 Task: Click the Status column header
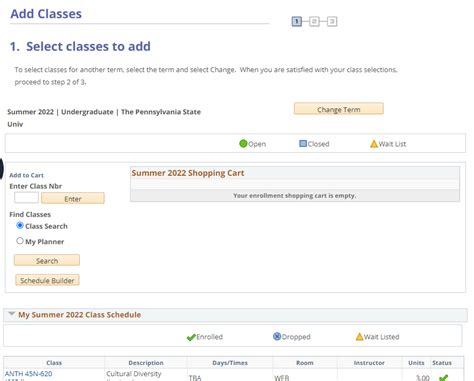point(442,363)
